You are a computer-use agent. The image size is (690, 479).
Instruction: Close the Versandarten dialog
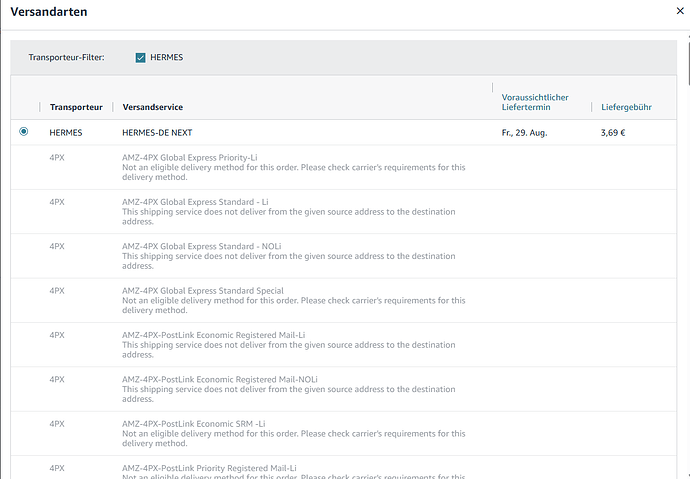(x=680, y=12)
